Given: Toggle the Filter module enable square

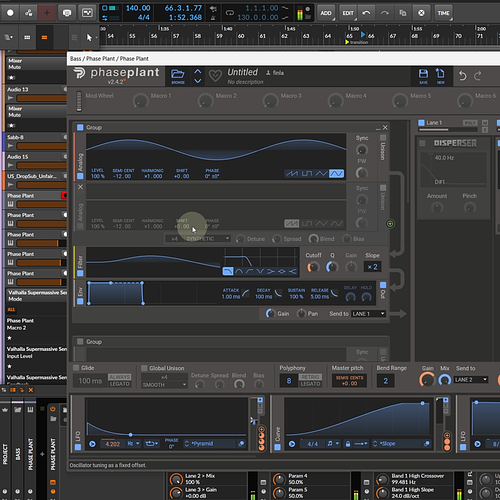Looking at the screenshot, I should tap(80, 273).
